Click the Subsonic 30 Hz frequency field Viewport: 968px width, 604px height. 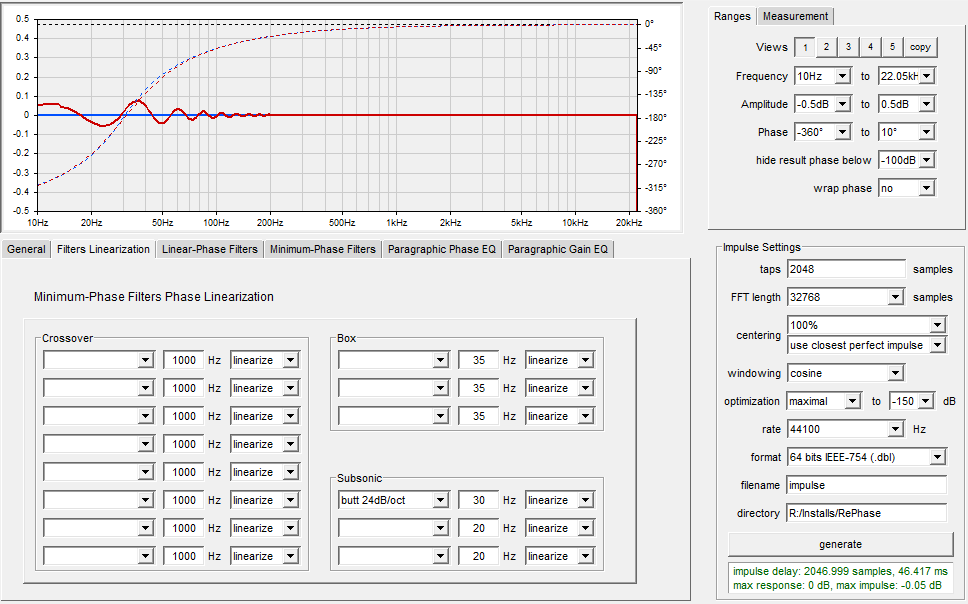tap(478, 500)
